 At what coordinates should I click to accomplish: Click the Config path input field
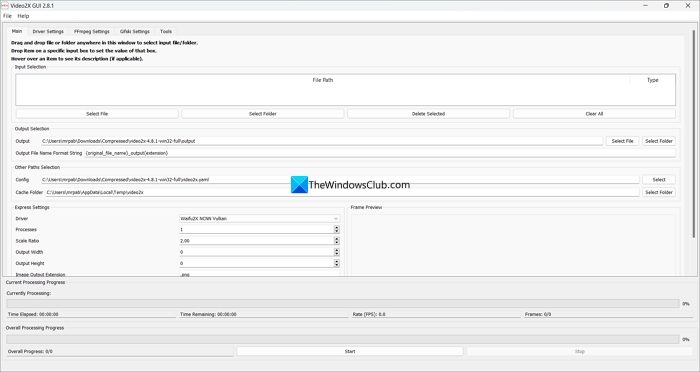340,180
